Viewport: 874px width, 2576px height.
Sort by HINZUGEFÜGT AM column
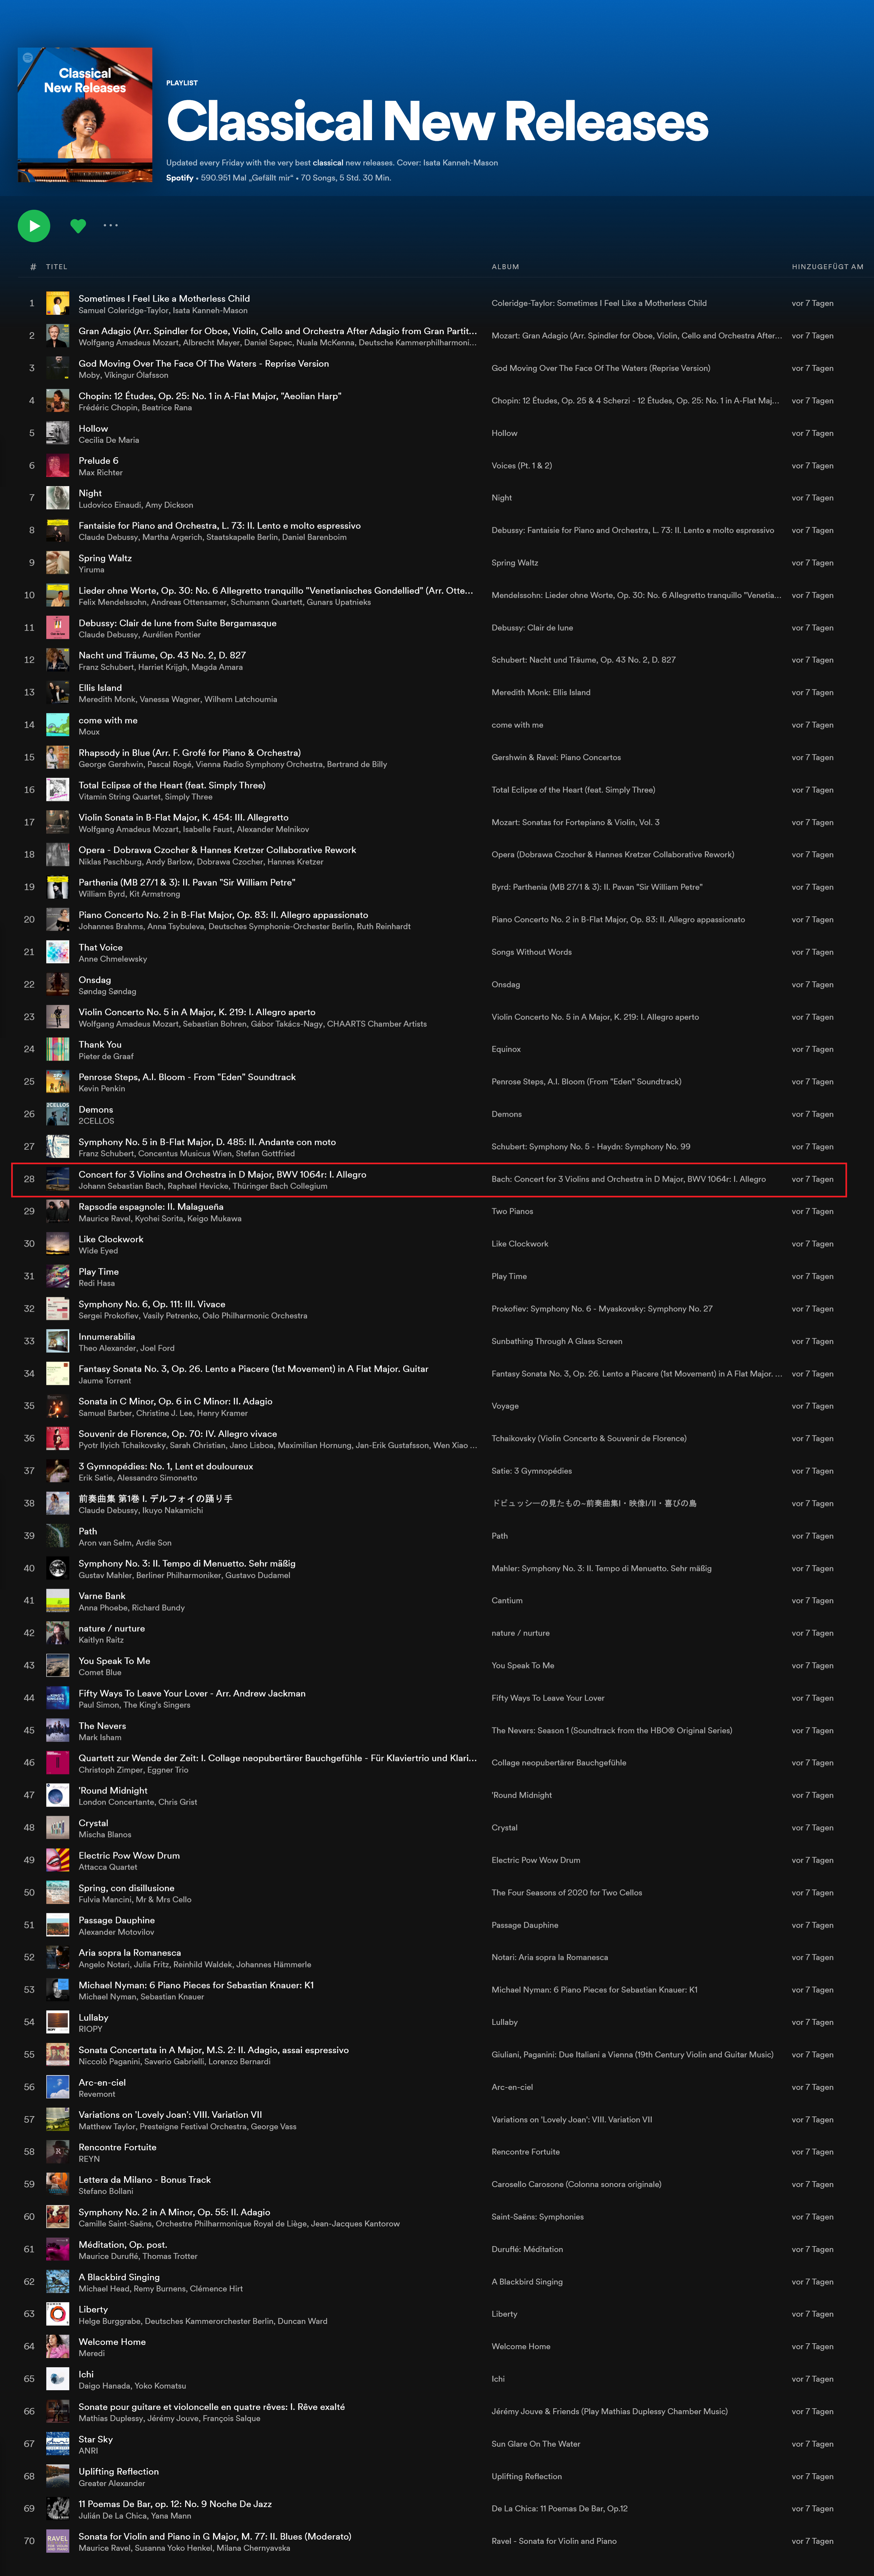pos(827,267)
